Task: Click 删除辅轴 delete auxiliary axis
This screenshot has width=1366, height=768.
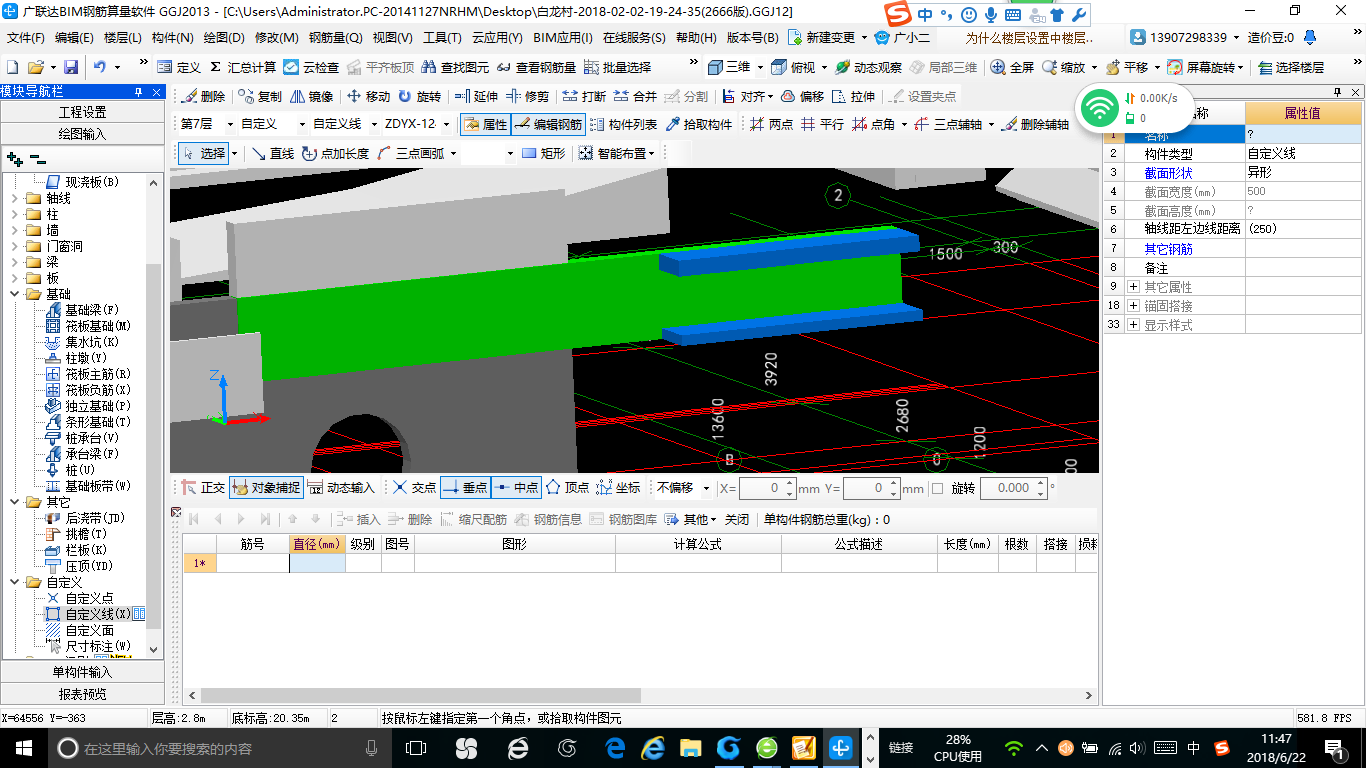Action: [1035, 125]
